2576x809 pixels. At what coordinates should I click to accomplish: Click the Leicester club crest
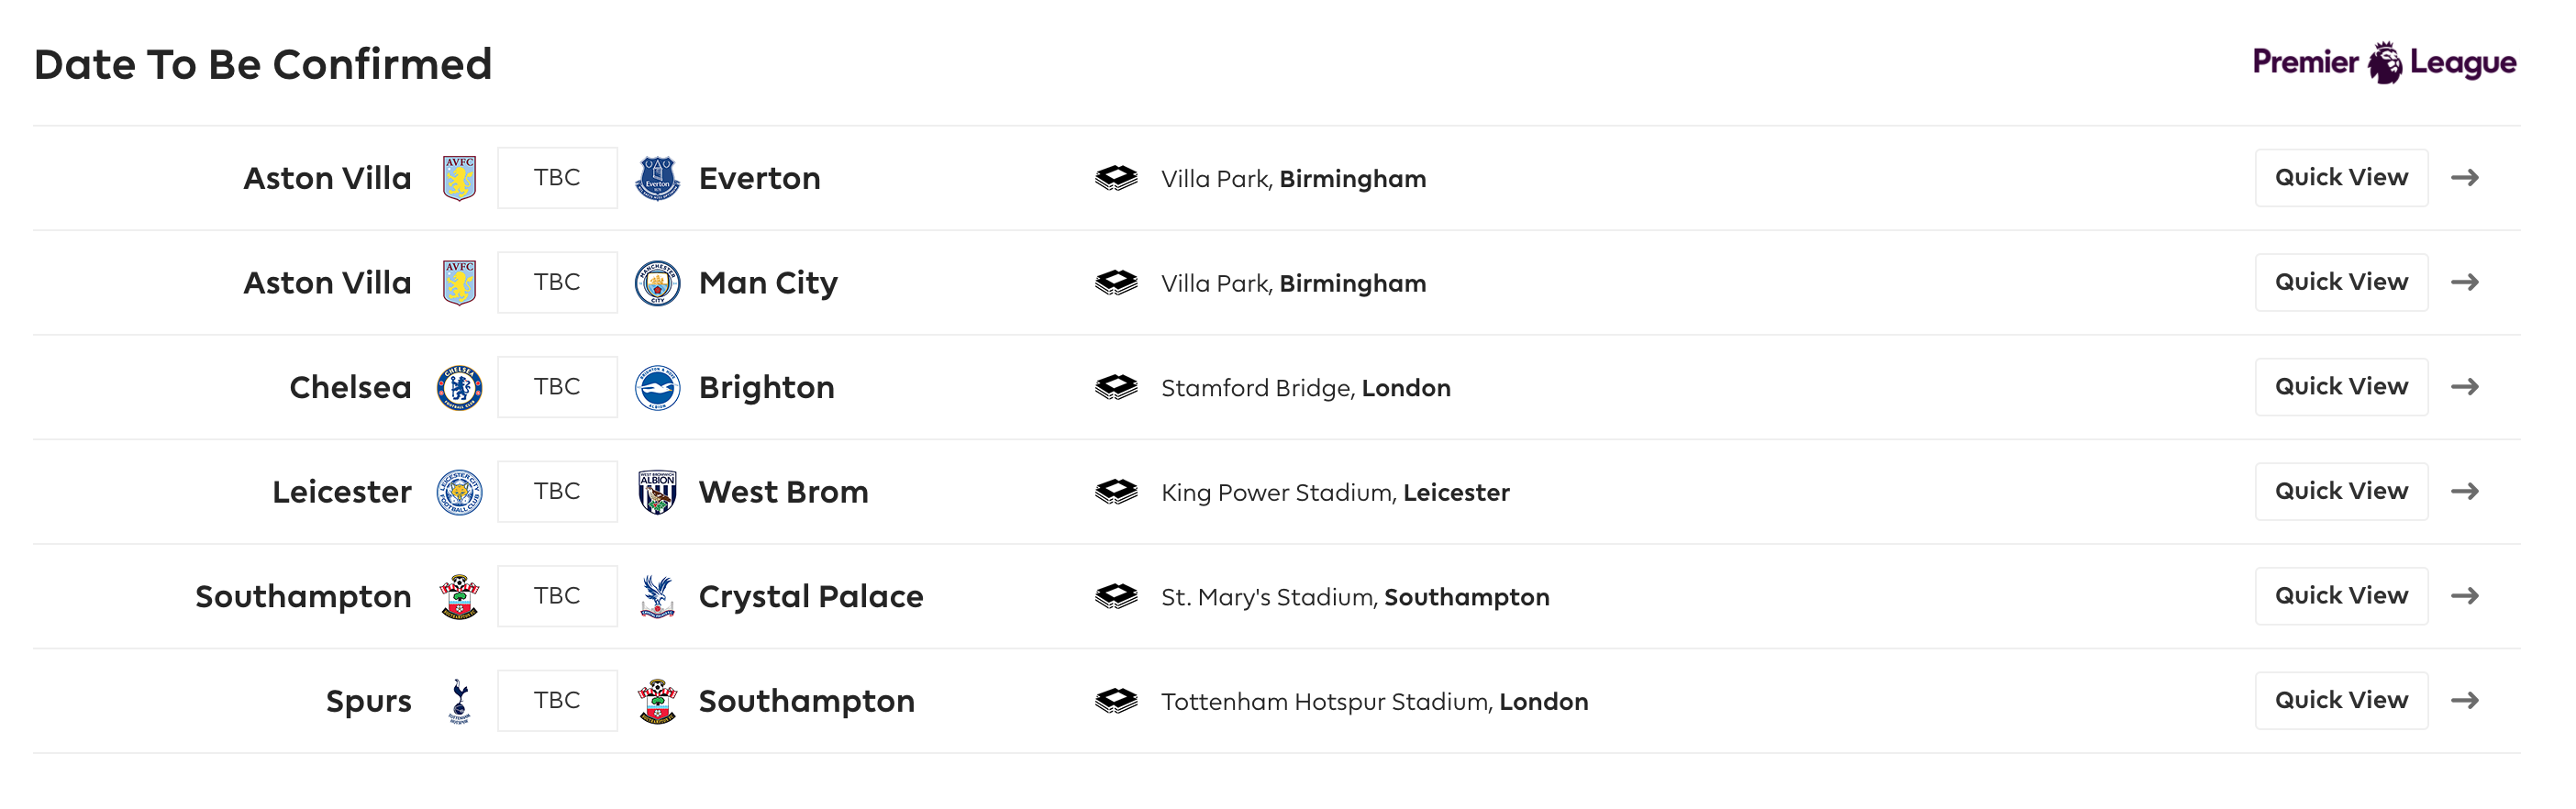[459, 492]
